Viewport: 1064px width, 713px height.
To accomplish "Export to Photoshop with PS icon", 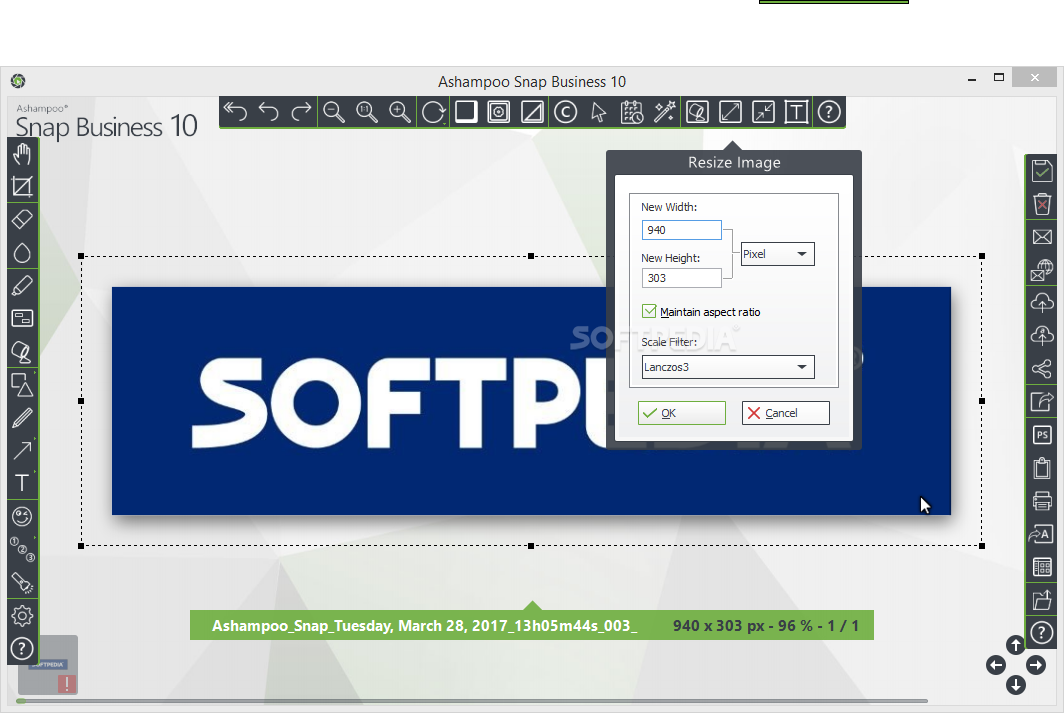I will point(1042,435).
